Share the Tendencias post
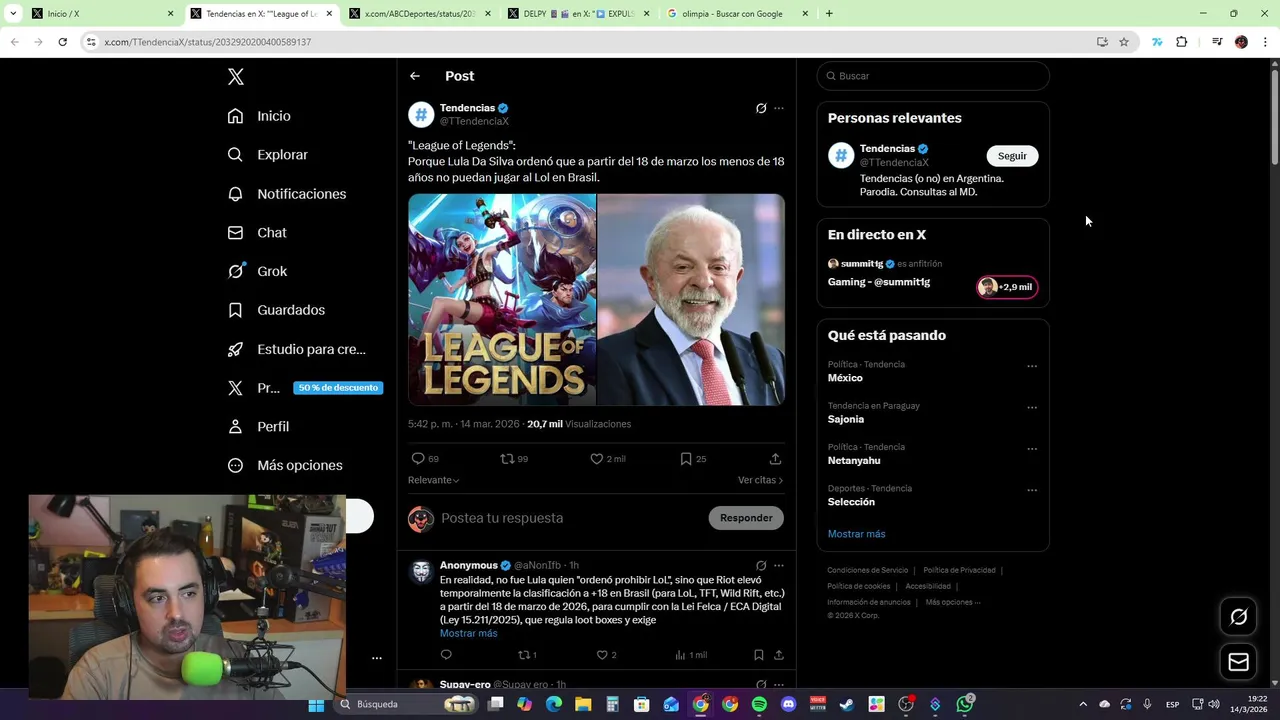 (x=775, y=459)
